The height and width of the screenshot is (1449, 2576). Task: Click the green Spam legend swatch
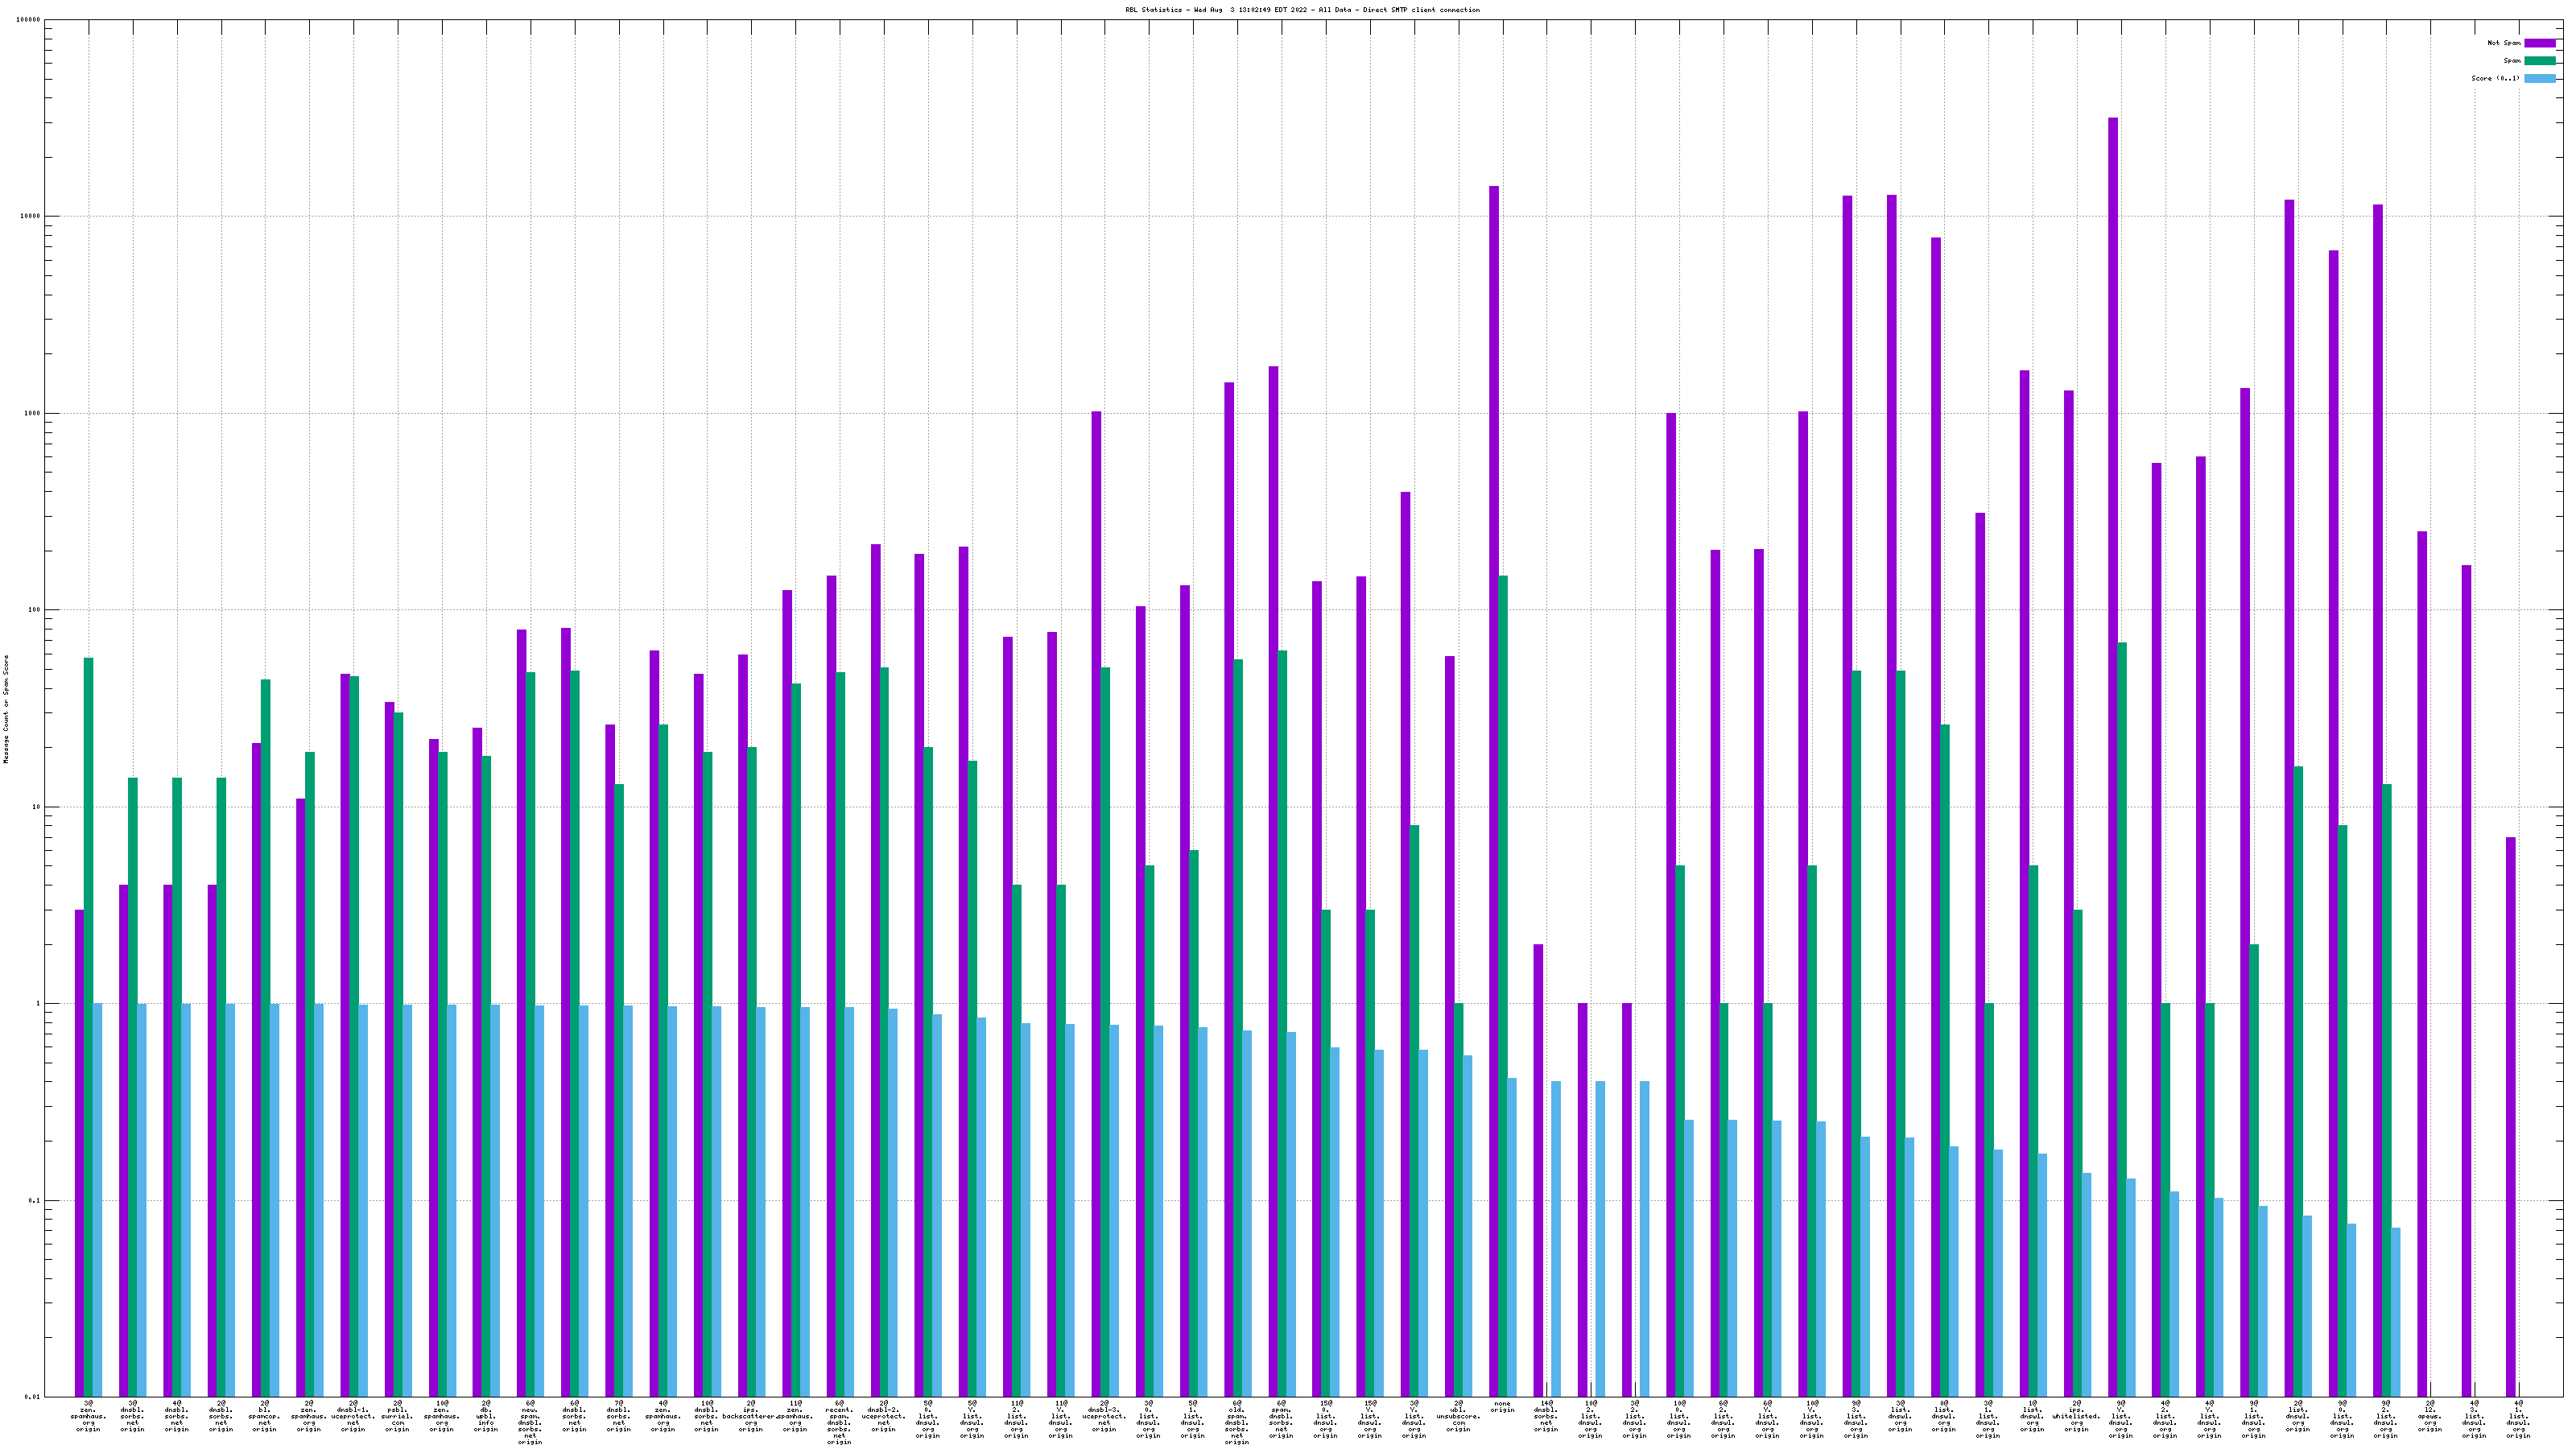(x=2540, y=61)
